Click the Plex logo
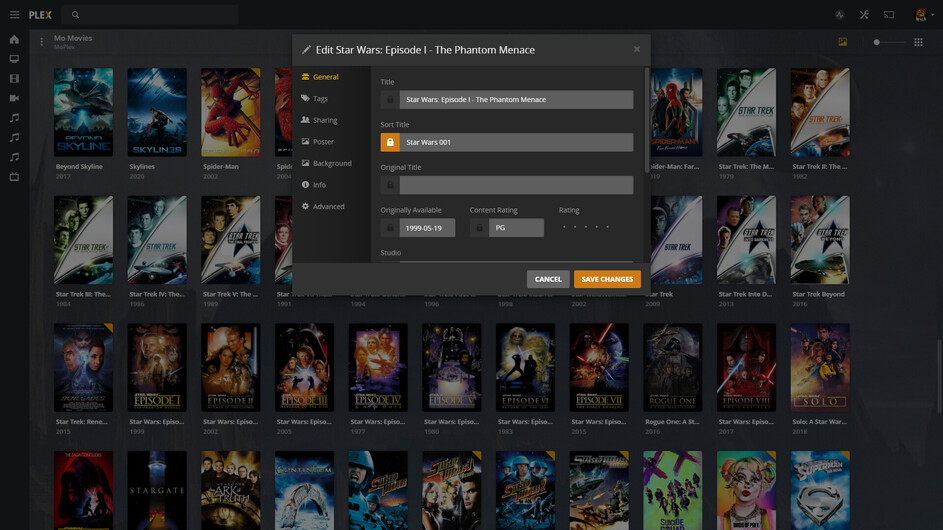943x530 pixels. pos(40,15)
